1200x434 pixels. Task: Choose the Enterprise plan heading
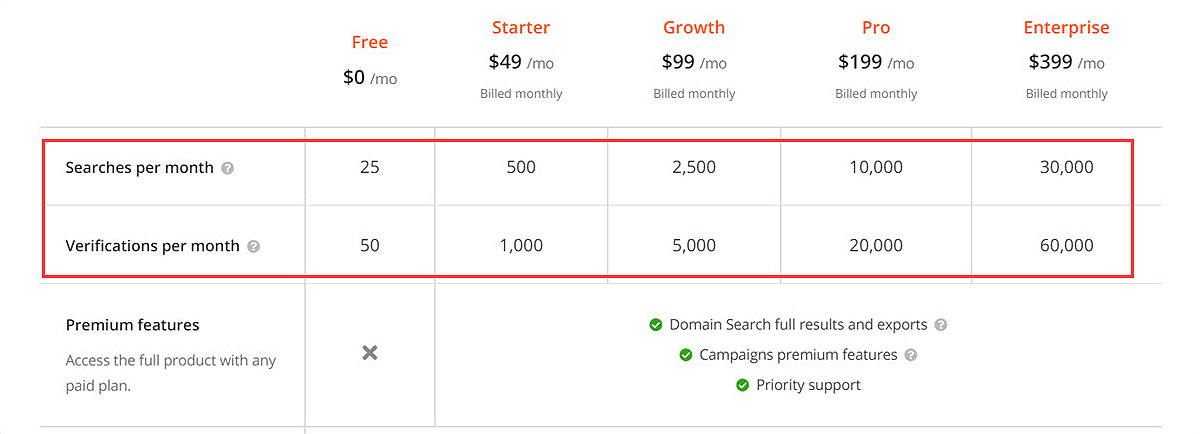tap(1066, 28)
